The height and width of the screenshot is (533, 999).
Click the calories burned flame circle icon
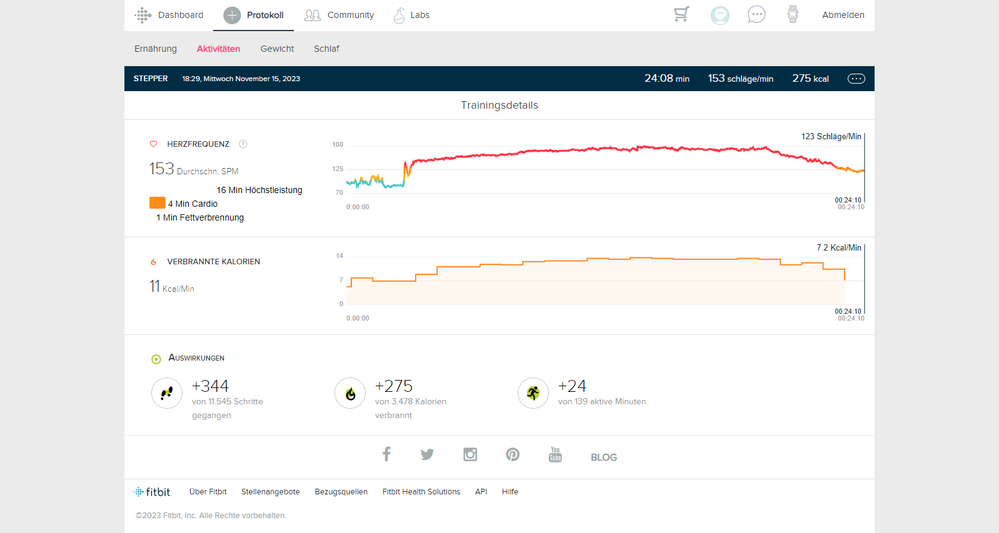(x=350, y=393)
